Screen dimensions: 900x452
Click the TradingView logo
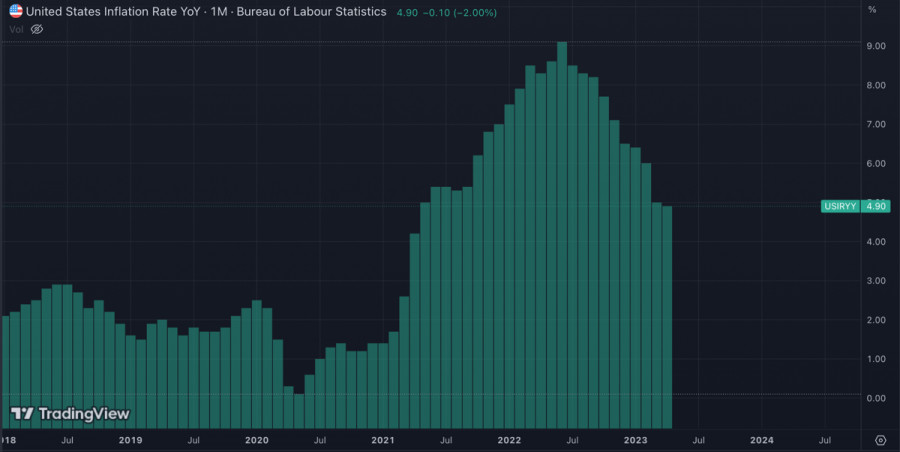[x=70, y=413]
